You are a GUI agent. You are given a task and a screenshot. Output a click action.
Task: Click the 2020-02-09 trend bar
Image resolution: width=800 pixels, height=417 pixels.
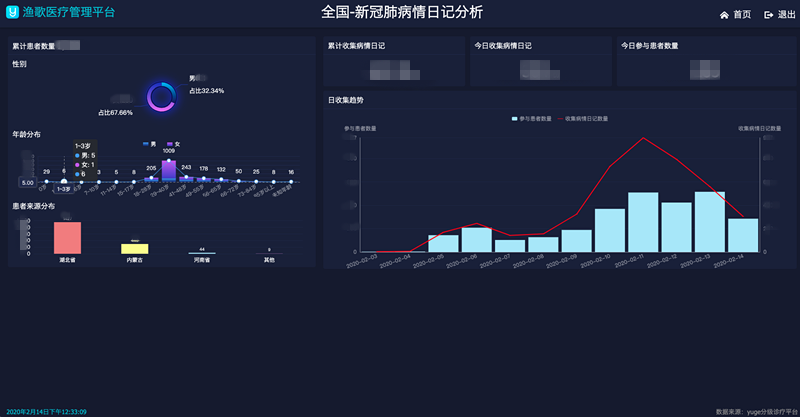(x=577, y=241)
